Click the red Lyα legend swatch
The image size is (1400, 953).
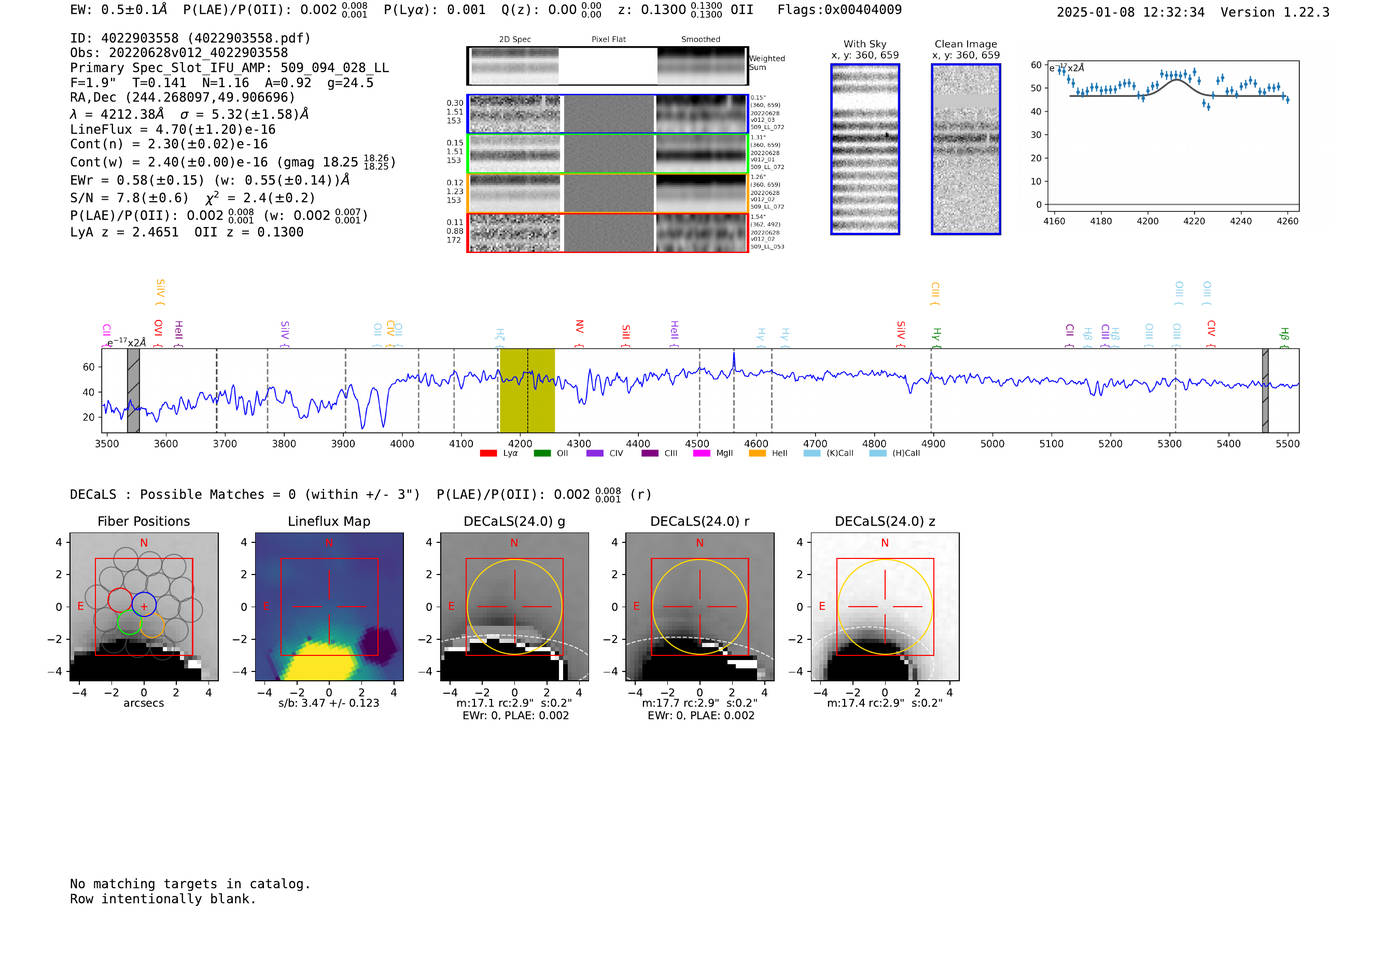pos(488,453)
